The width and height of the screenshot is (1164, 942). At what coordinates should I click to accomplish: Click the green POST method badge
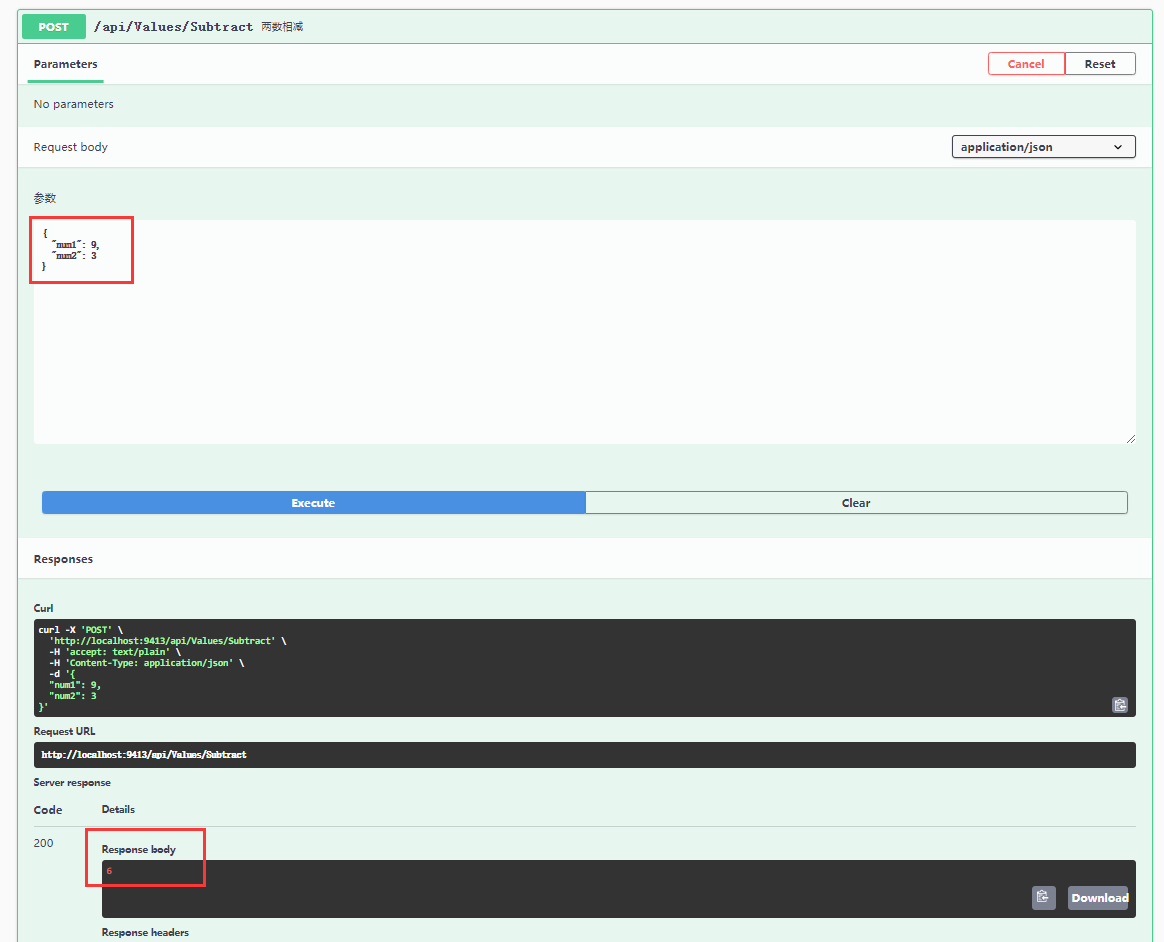pos(53,26)
